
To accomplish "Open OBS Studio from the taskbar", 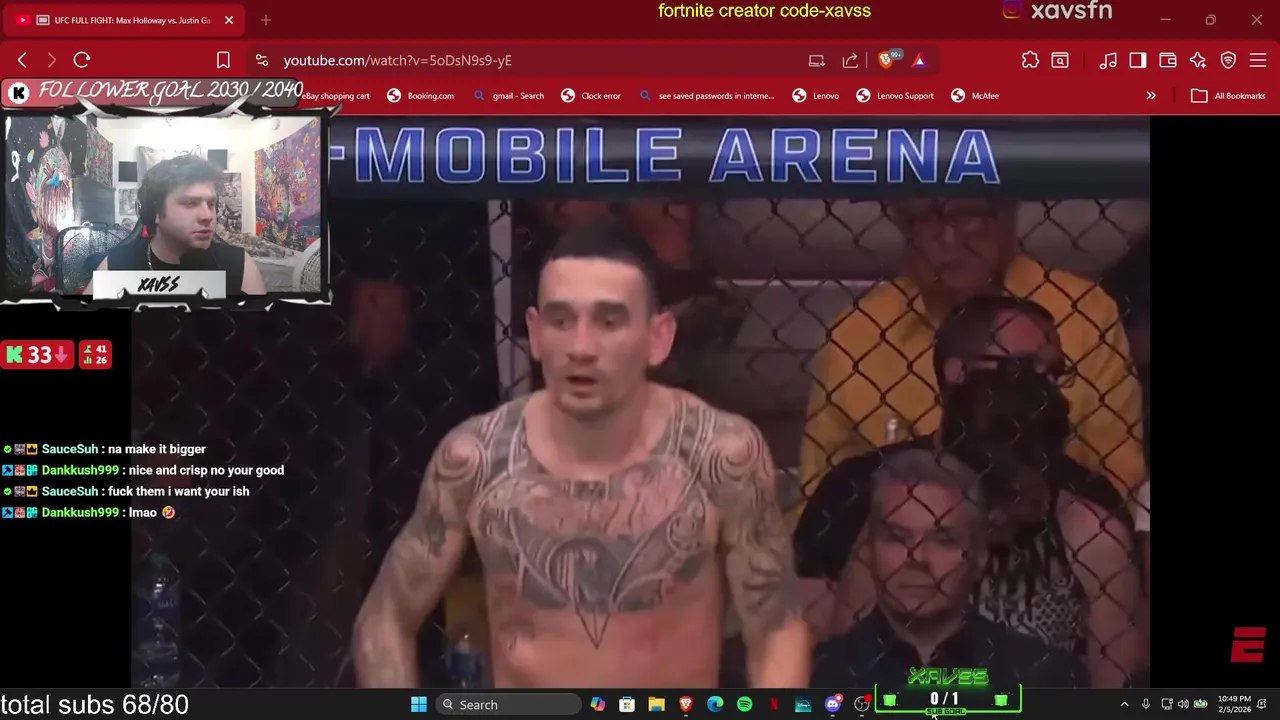I will (861, 705).
